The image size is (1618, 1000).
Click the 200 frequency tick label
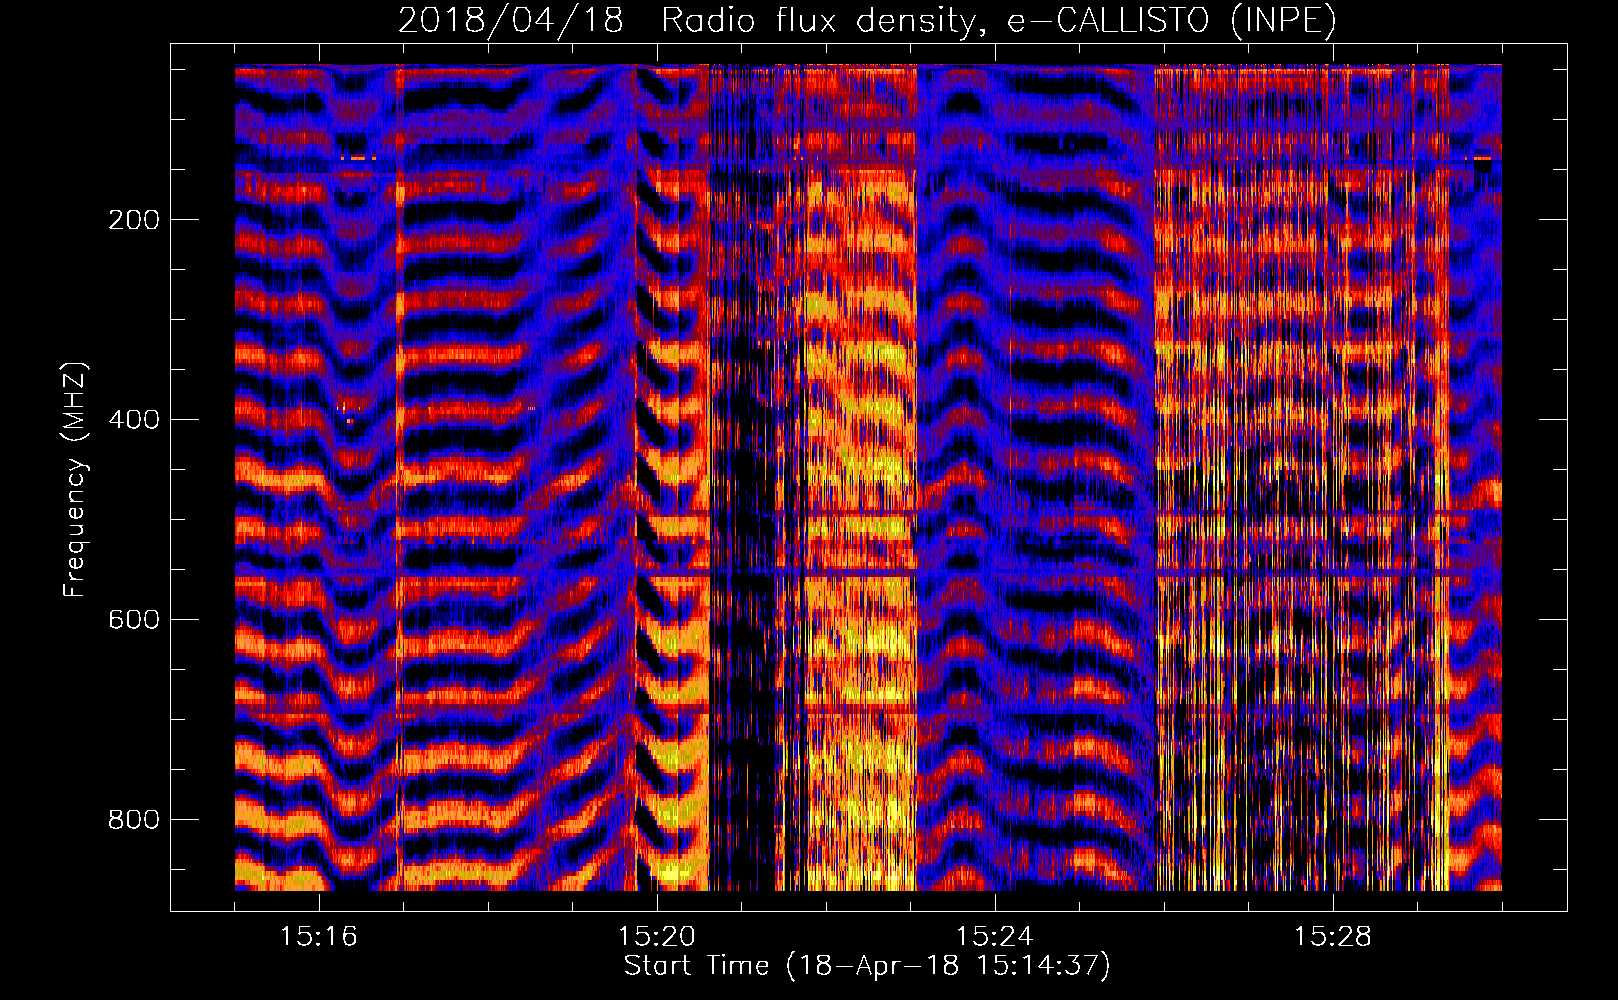click(134, 220)
